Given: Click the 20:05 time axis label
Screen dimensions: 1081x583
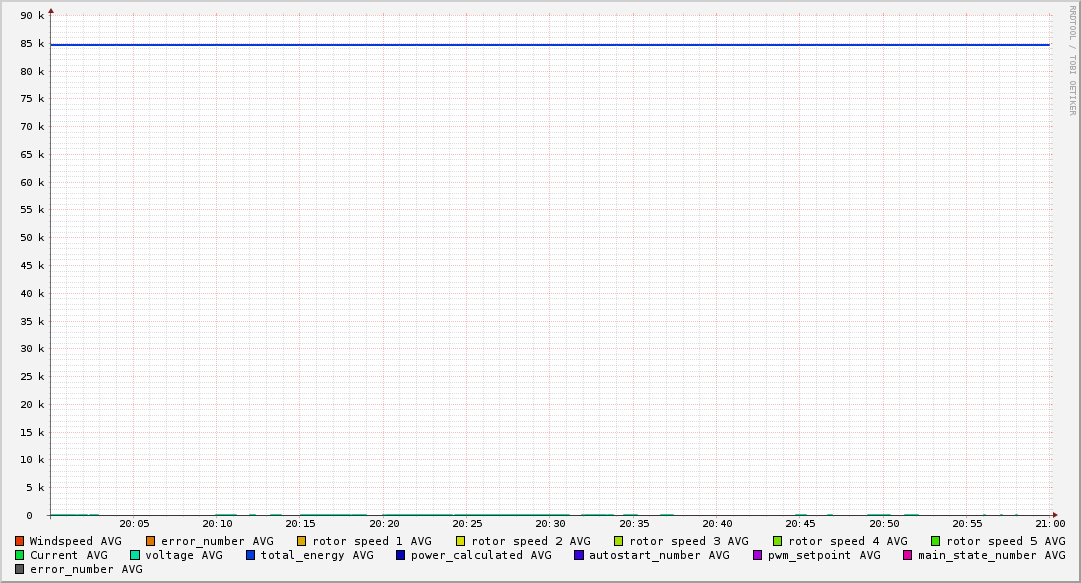Looking at the screenshot, I should click(x=134, y=523).
